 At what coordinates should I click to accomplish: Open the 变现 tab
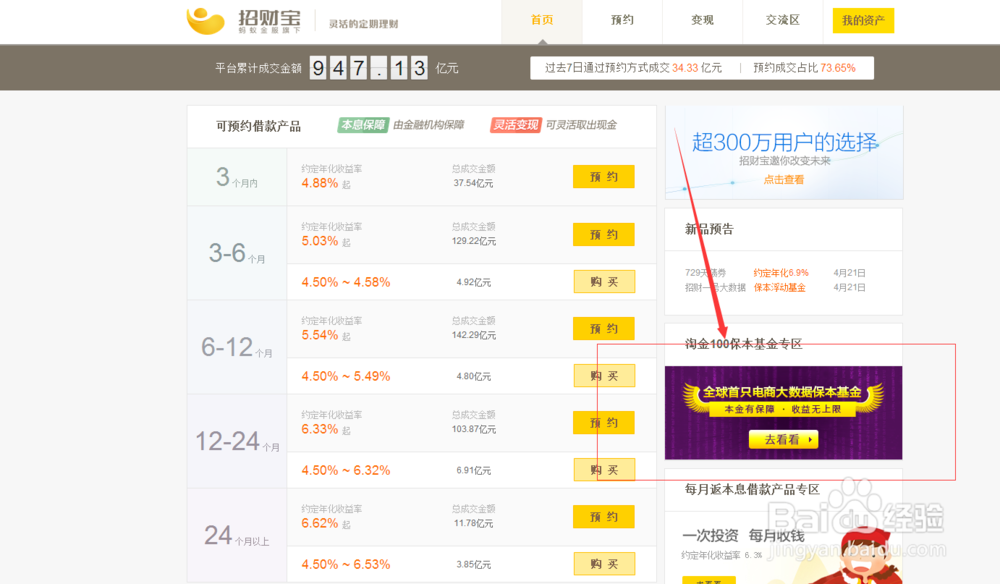coord(702,20)
